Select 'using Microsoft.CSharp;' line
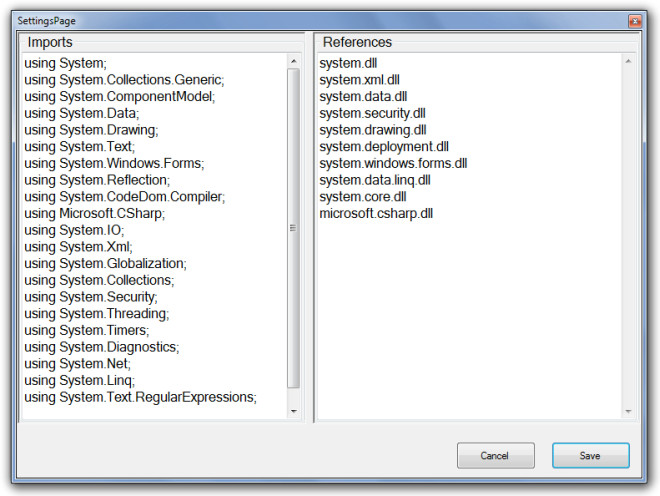Viewport: 660px width, 496px height. 95,213
